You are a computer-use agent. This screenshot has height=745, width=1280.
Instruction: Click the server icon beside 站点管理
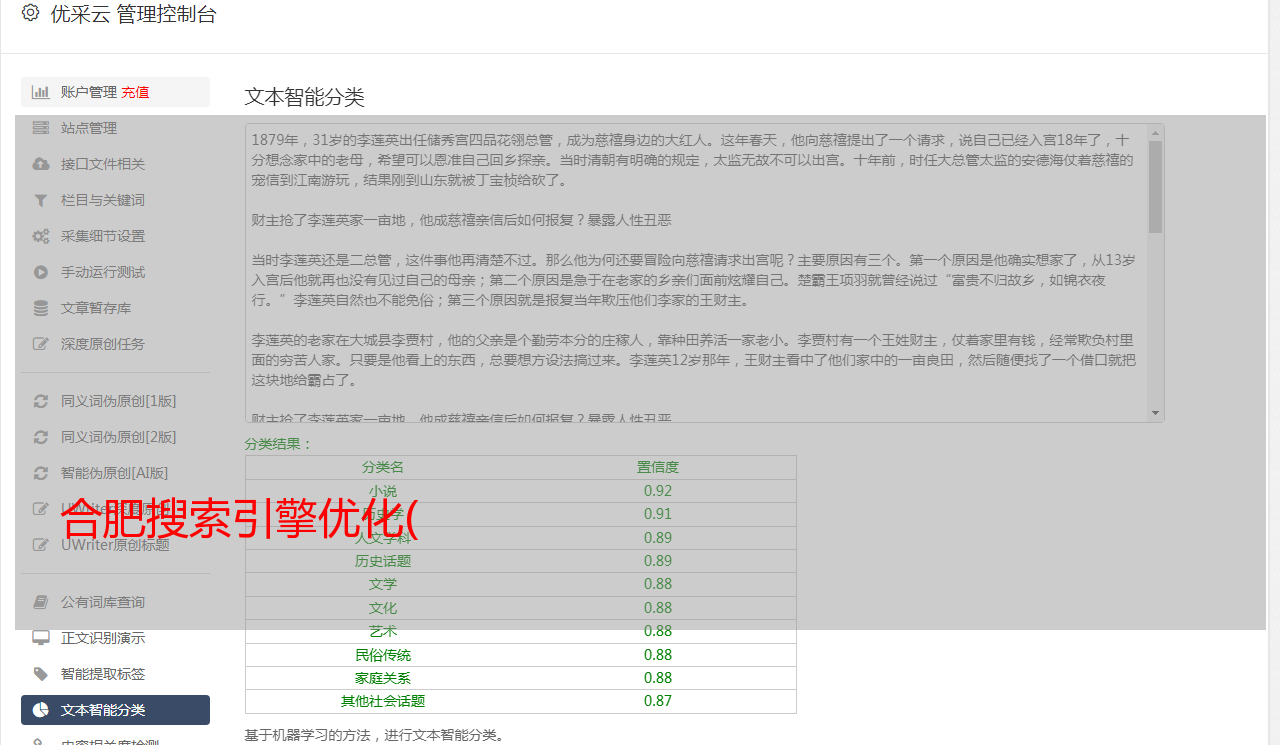click(x=40, y=128)
